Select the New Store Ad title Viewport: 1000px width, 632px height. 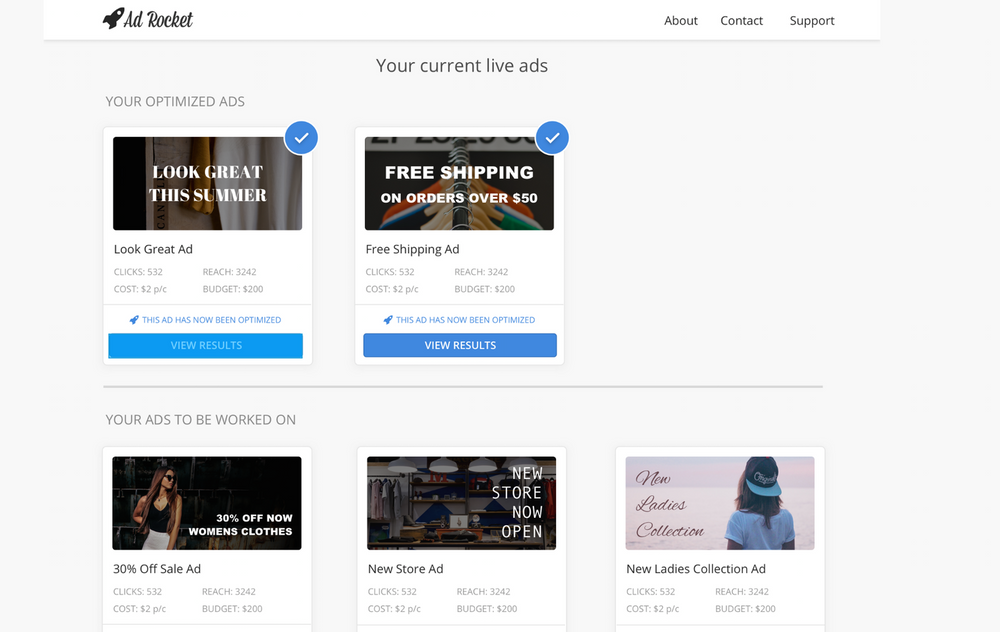(405, 568)
